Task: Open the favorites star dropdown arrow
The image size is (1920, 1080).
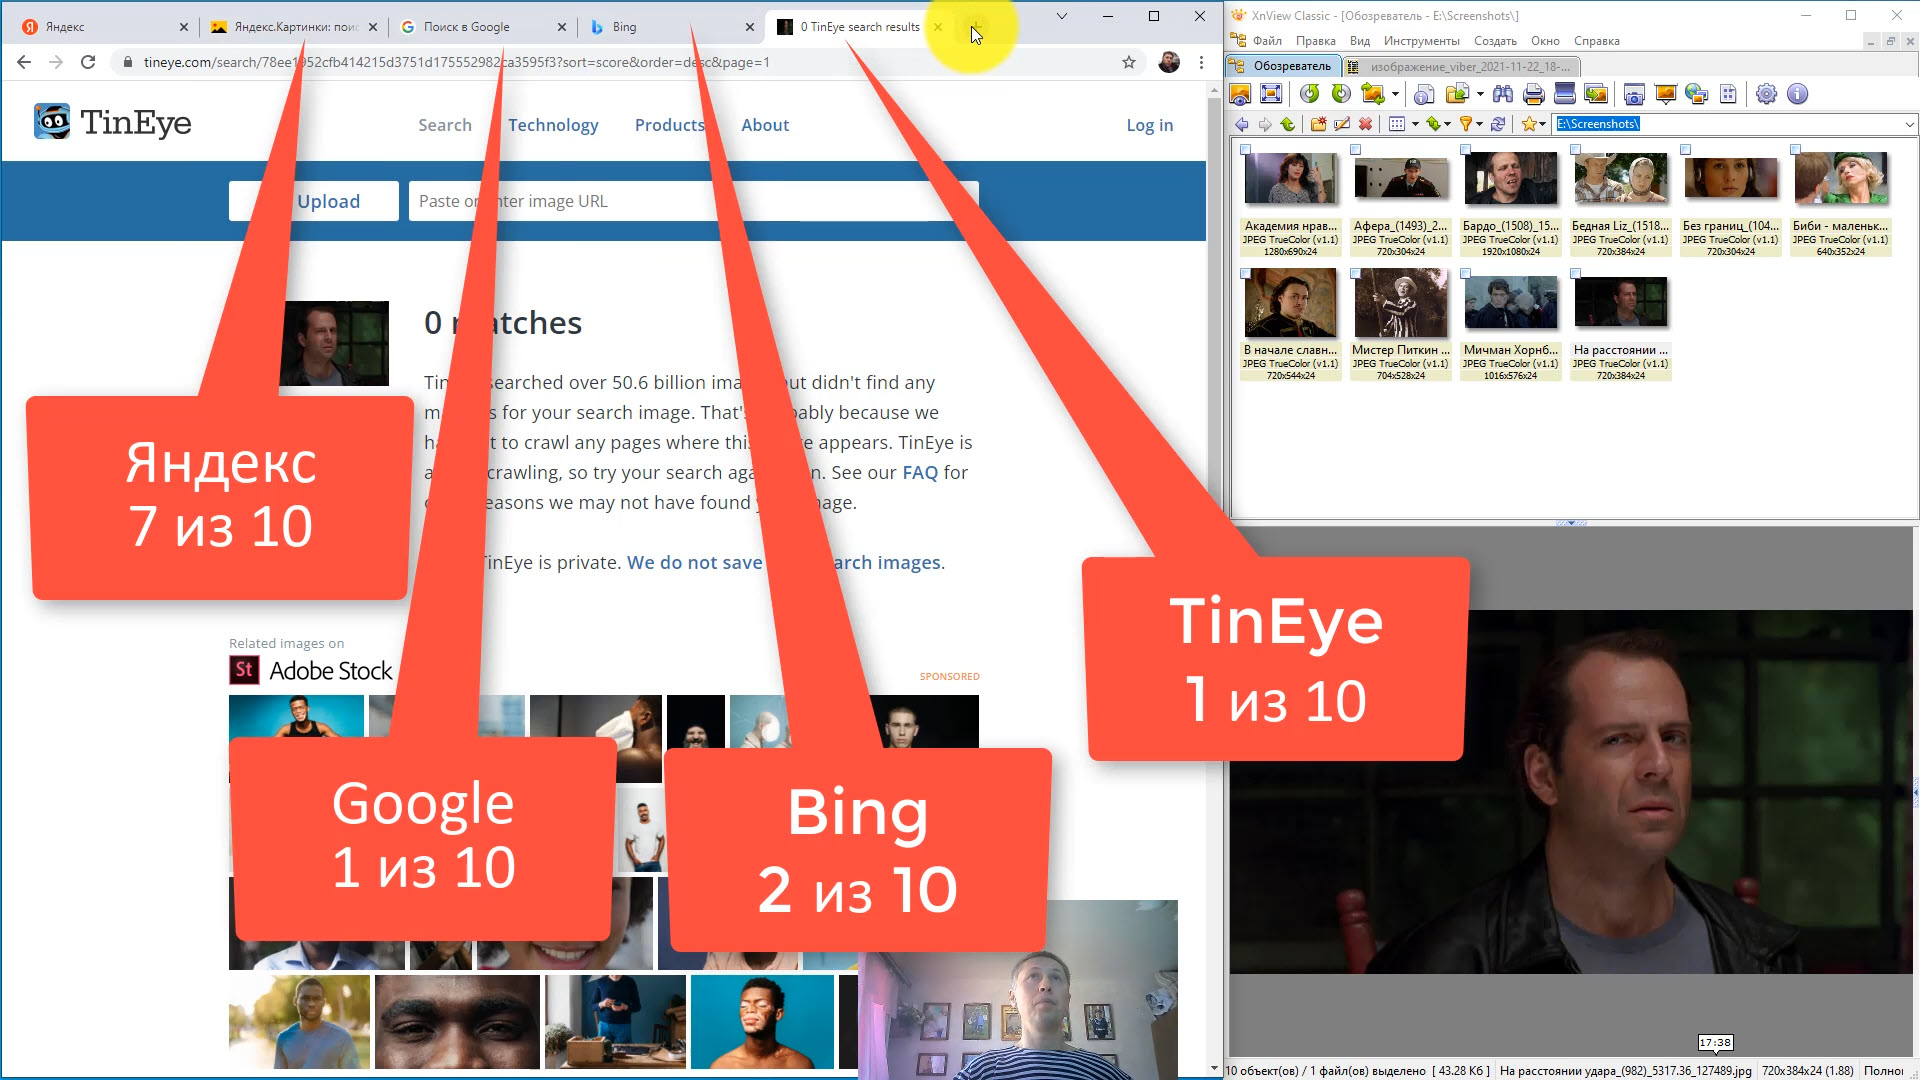Action: point(1543,124)
